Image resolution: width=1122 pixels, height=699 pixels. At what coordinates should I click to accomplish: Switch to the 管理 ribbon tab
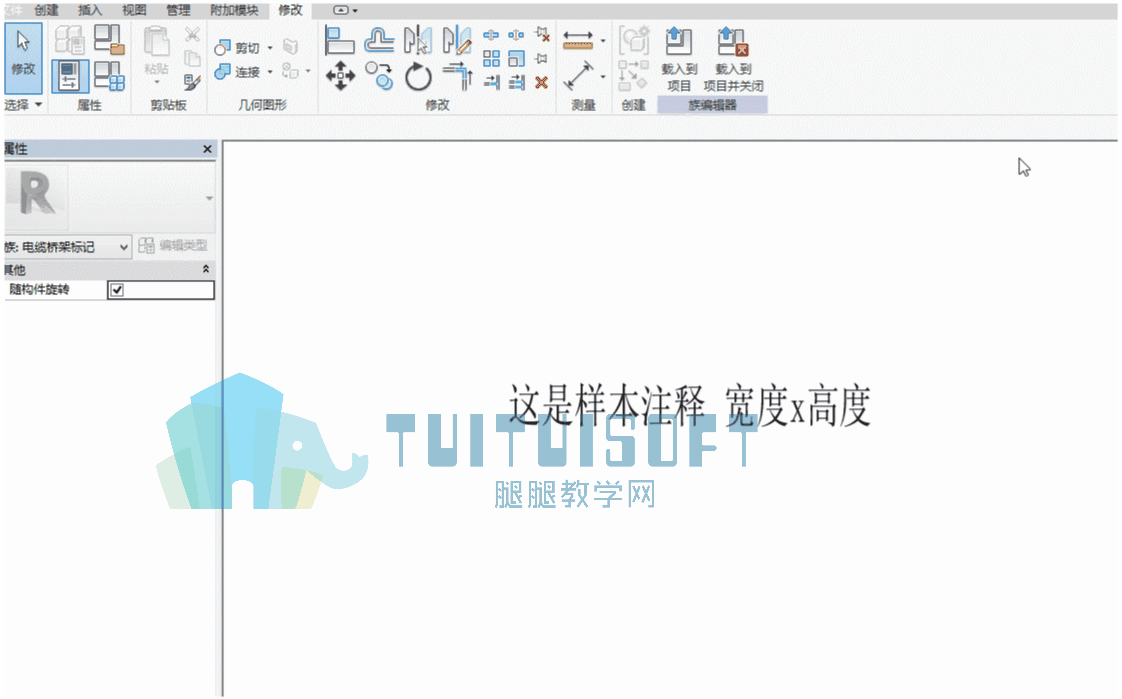tap(178, 10)
